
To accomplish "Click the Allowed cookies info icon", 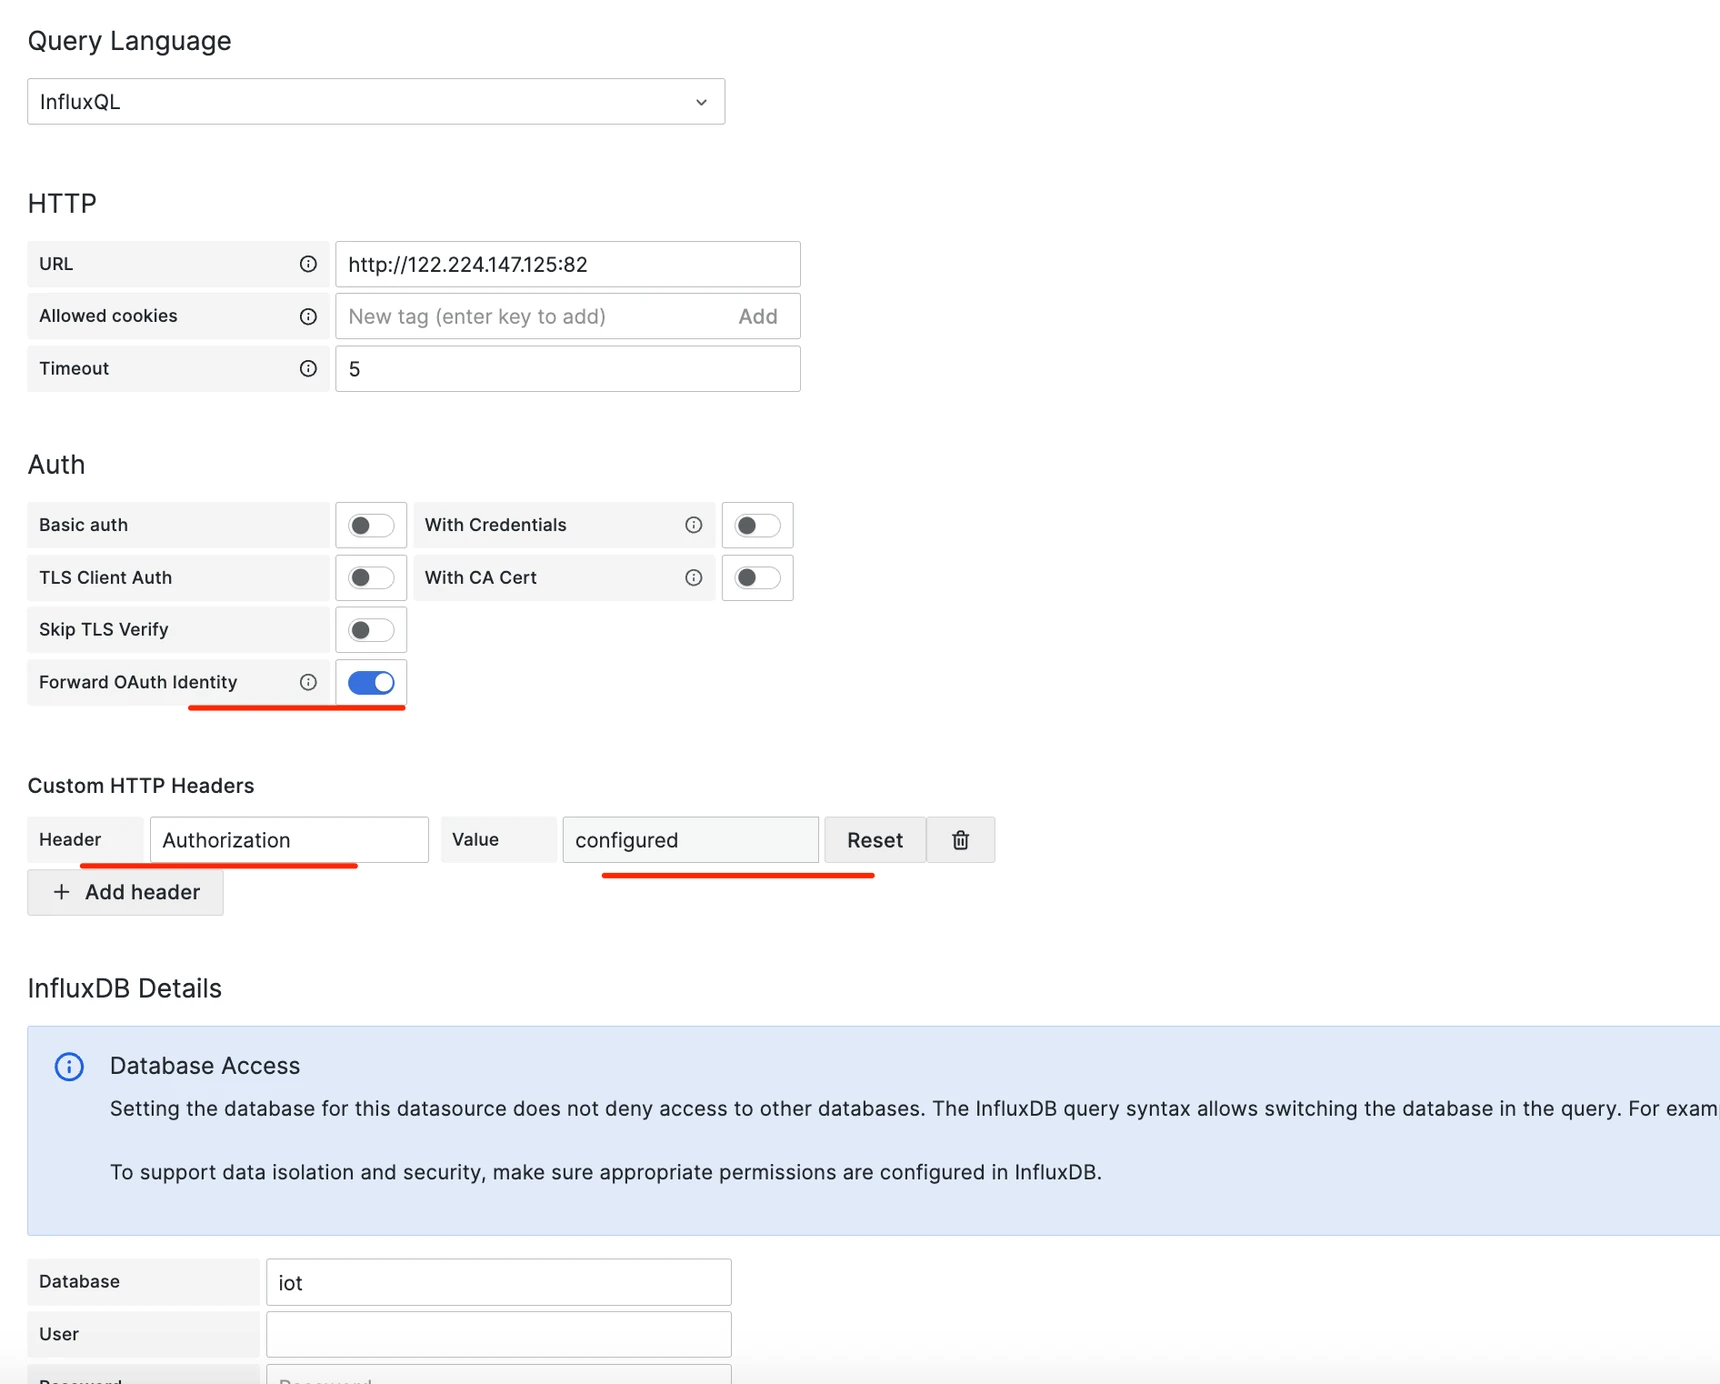I will pos(308,316).
